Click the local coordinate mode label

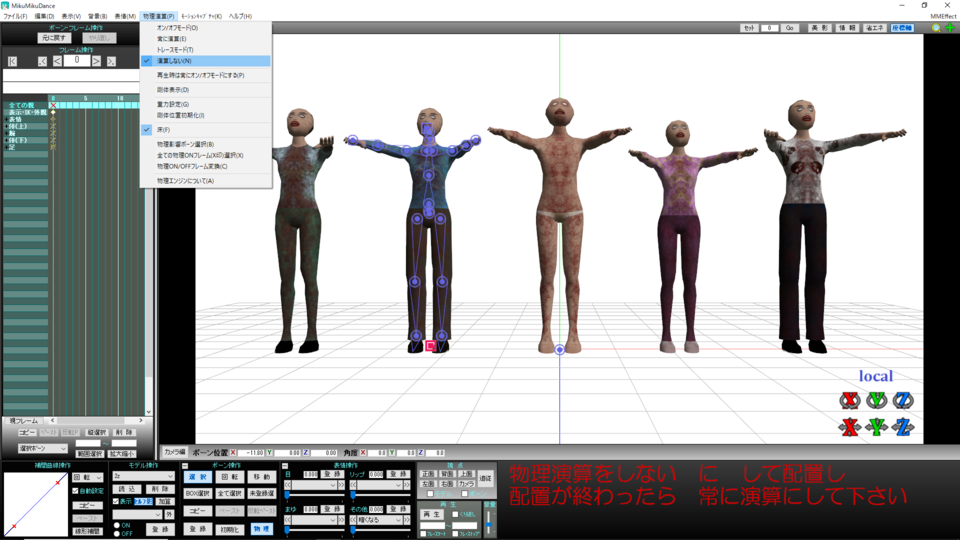[x=876, y=376]
